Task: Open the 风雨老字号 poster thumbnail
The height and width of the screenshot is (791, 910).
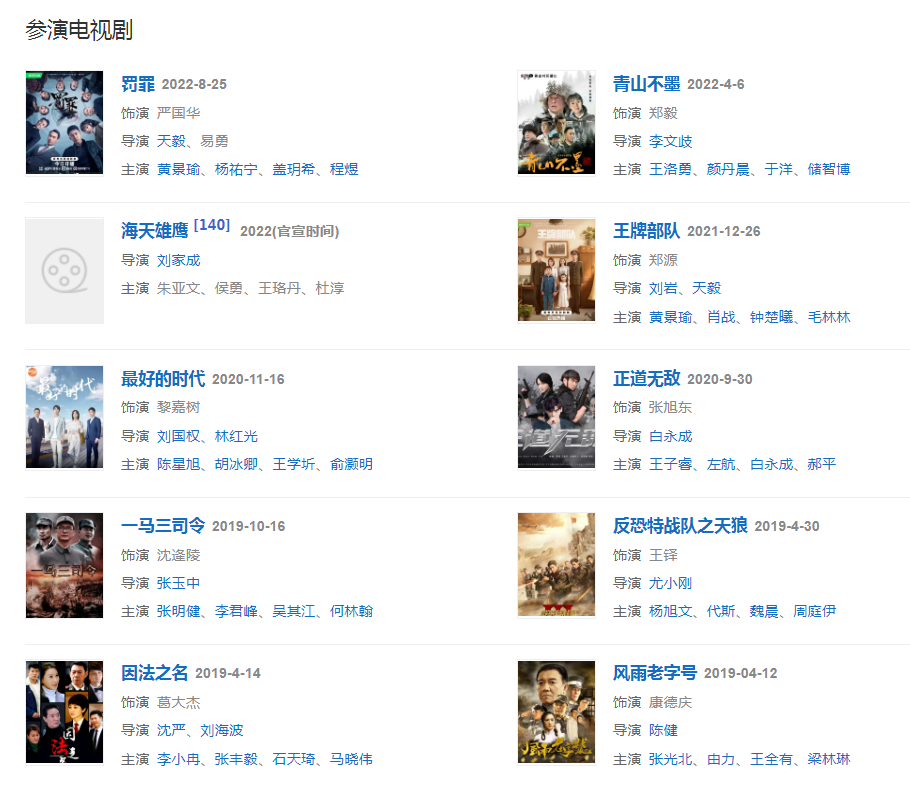Action: (x=556, y=712)
